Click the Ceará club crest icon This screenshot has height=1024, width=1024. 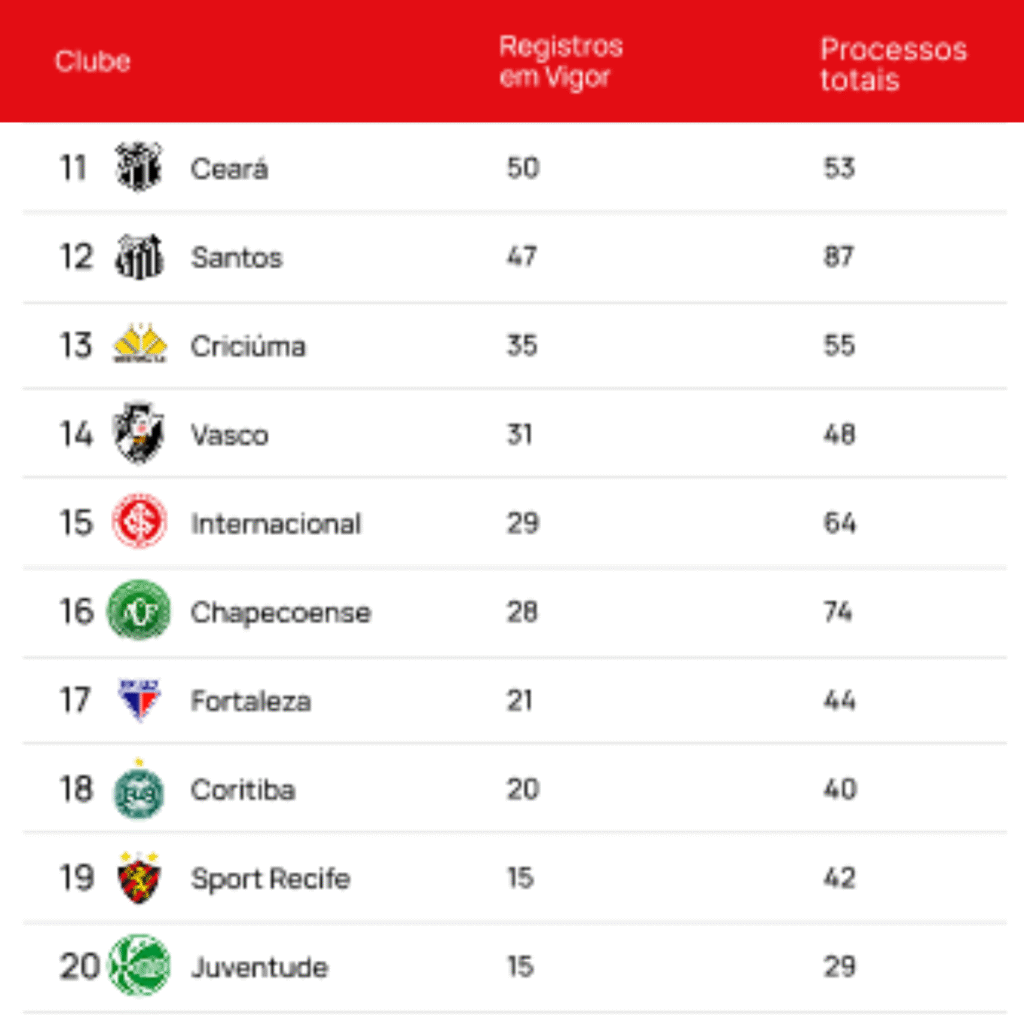click(138, 167)
